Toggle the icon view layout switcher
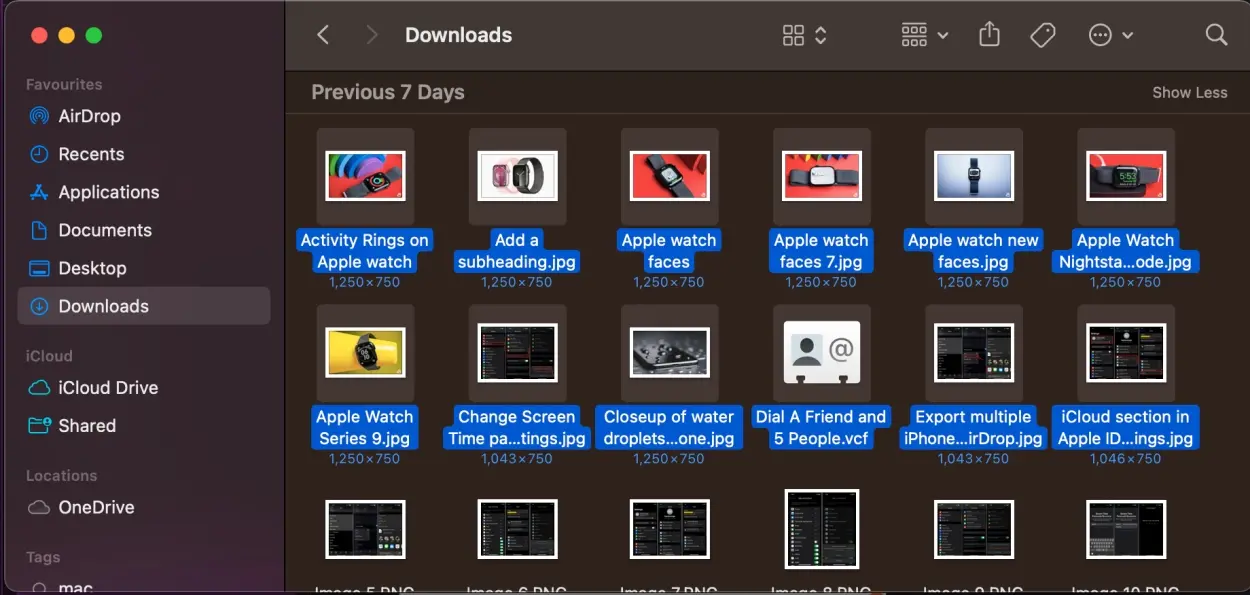The height and width of the screenshot is (595, 1250). point(791,34)
